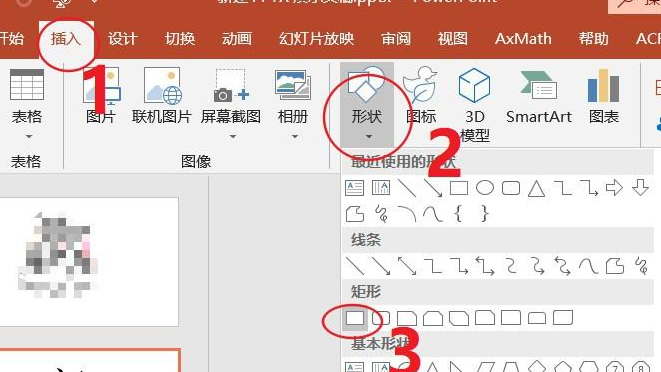This screenshot has width=661, height=372.
Task: Choose the arc shape in recently used
Action: [x=407, y=213]
